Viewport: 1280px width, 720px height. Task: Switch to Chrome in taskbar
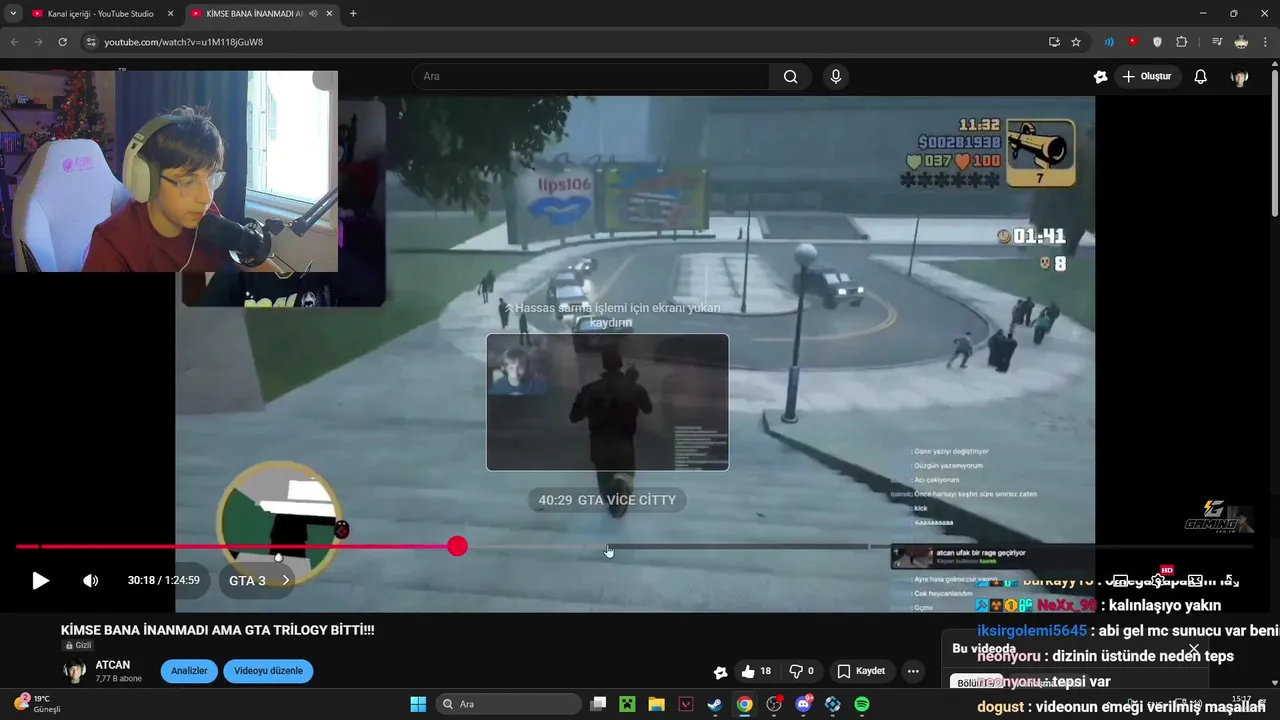(744, 704)
